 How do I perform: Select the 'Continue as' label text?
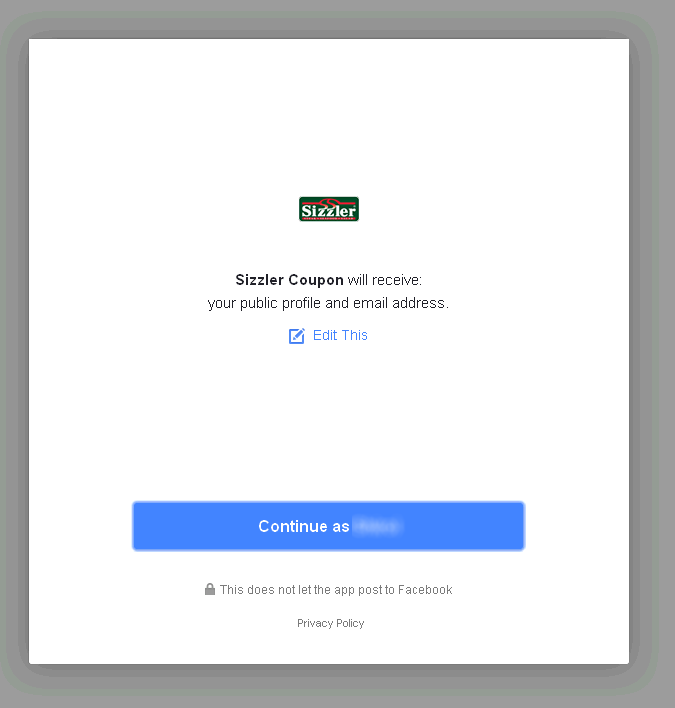click(304, 526)
